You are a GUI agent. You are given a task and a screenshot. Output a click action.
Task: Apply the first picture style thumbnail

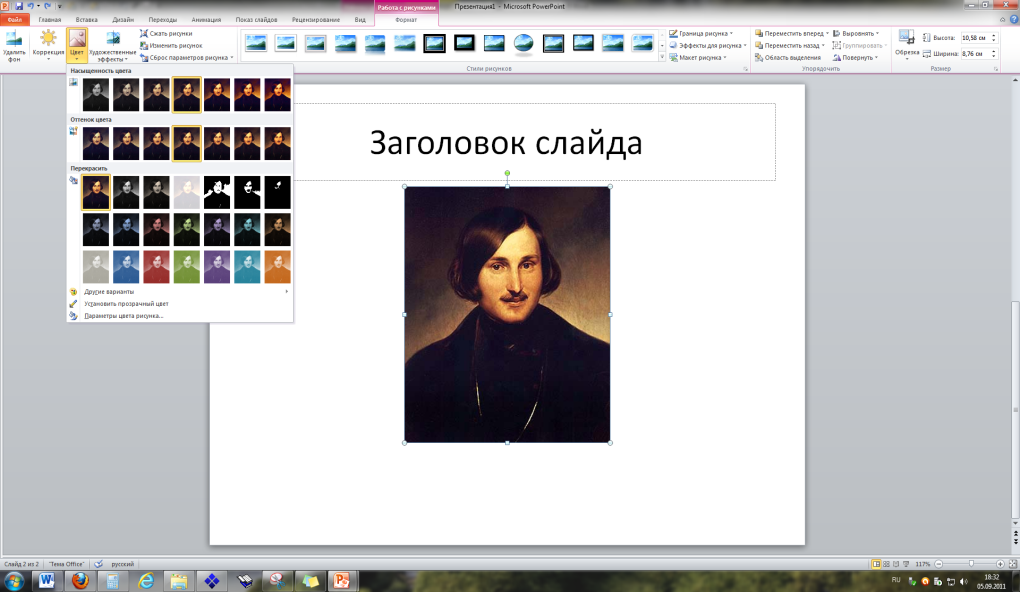coord(256,44)
